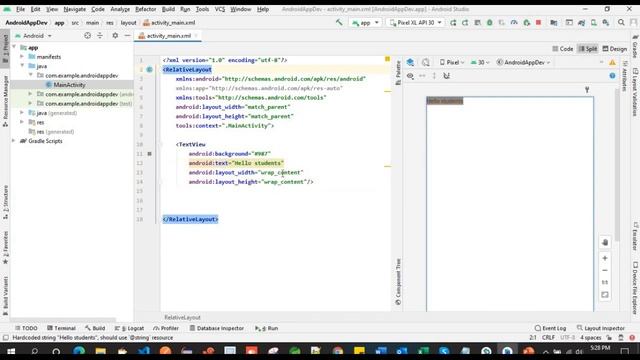Collapse the java folder

[22, 66]
